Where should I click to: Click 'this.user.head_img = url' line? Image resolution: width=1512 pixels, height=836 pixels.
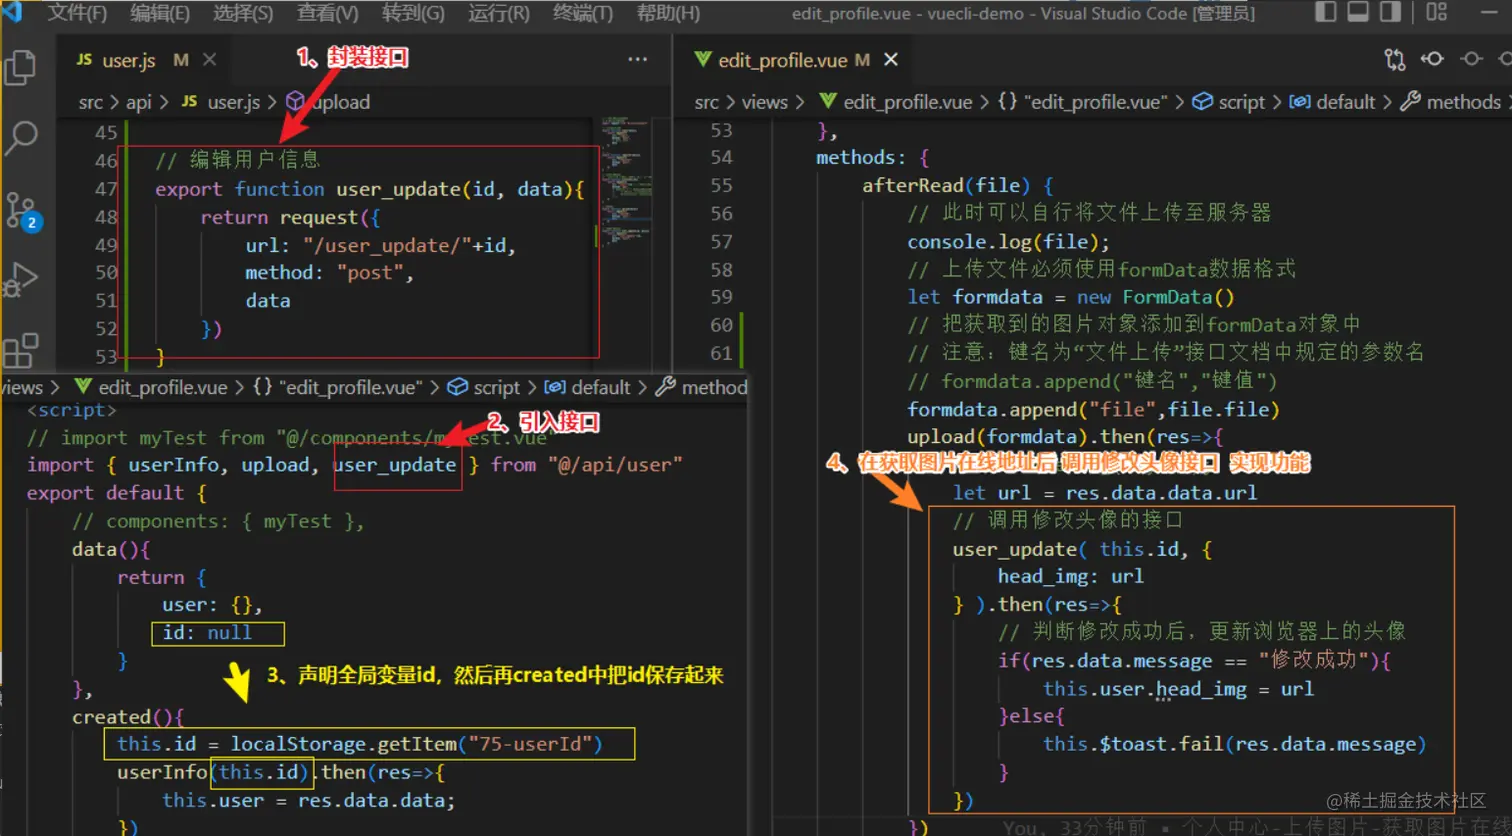pos(1178,689)
